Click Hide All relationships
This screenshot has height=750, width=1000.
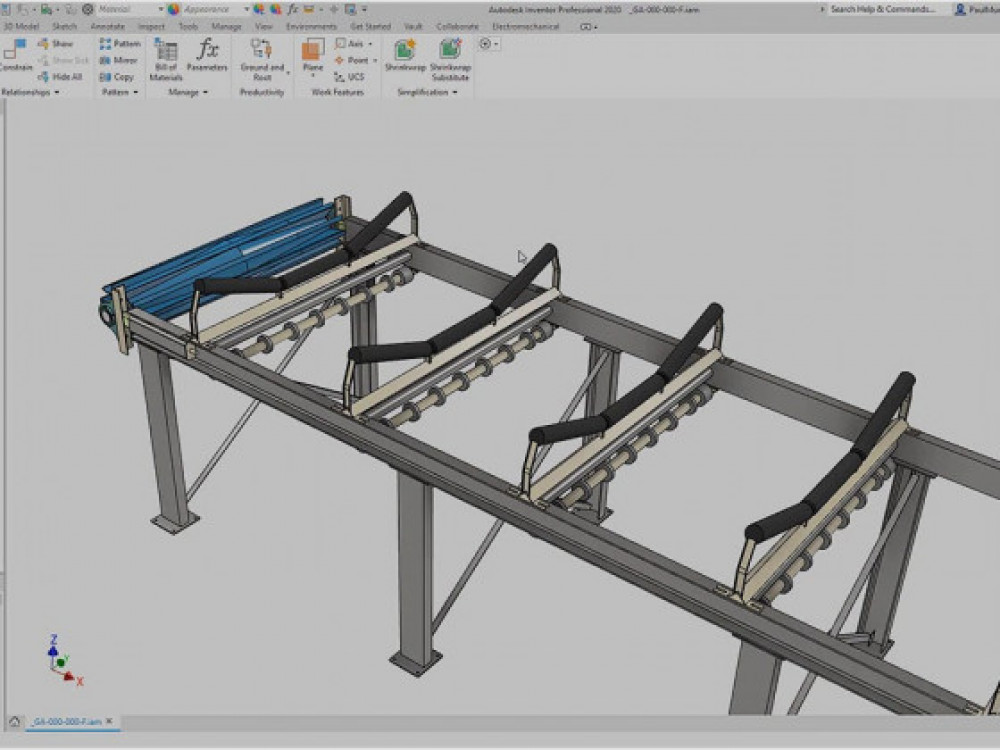point(61,77)
